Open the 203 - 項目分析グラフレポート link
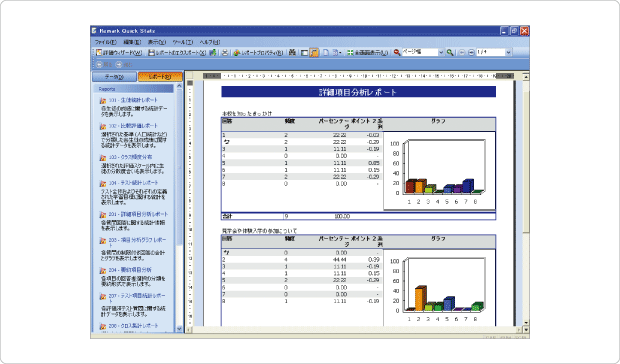 tap(137, 242)
